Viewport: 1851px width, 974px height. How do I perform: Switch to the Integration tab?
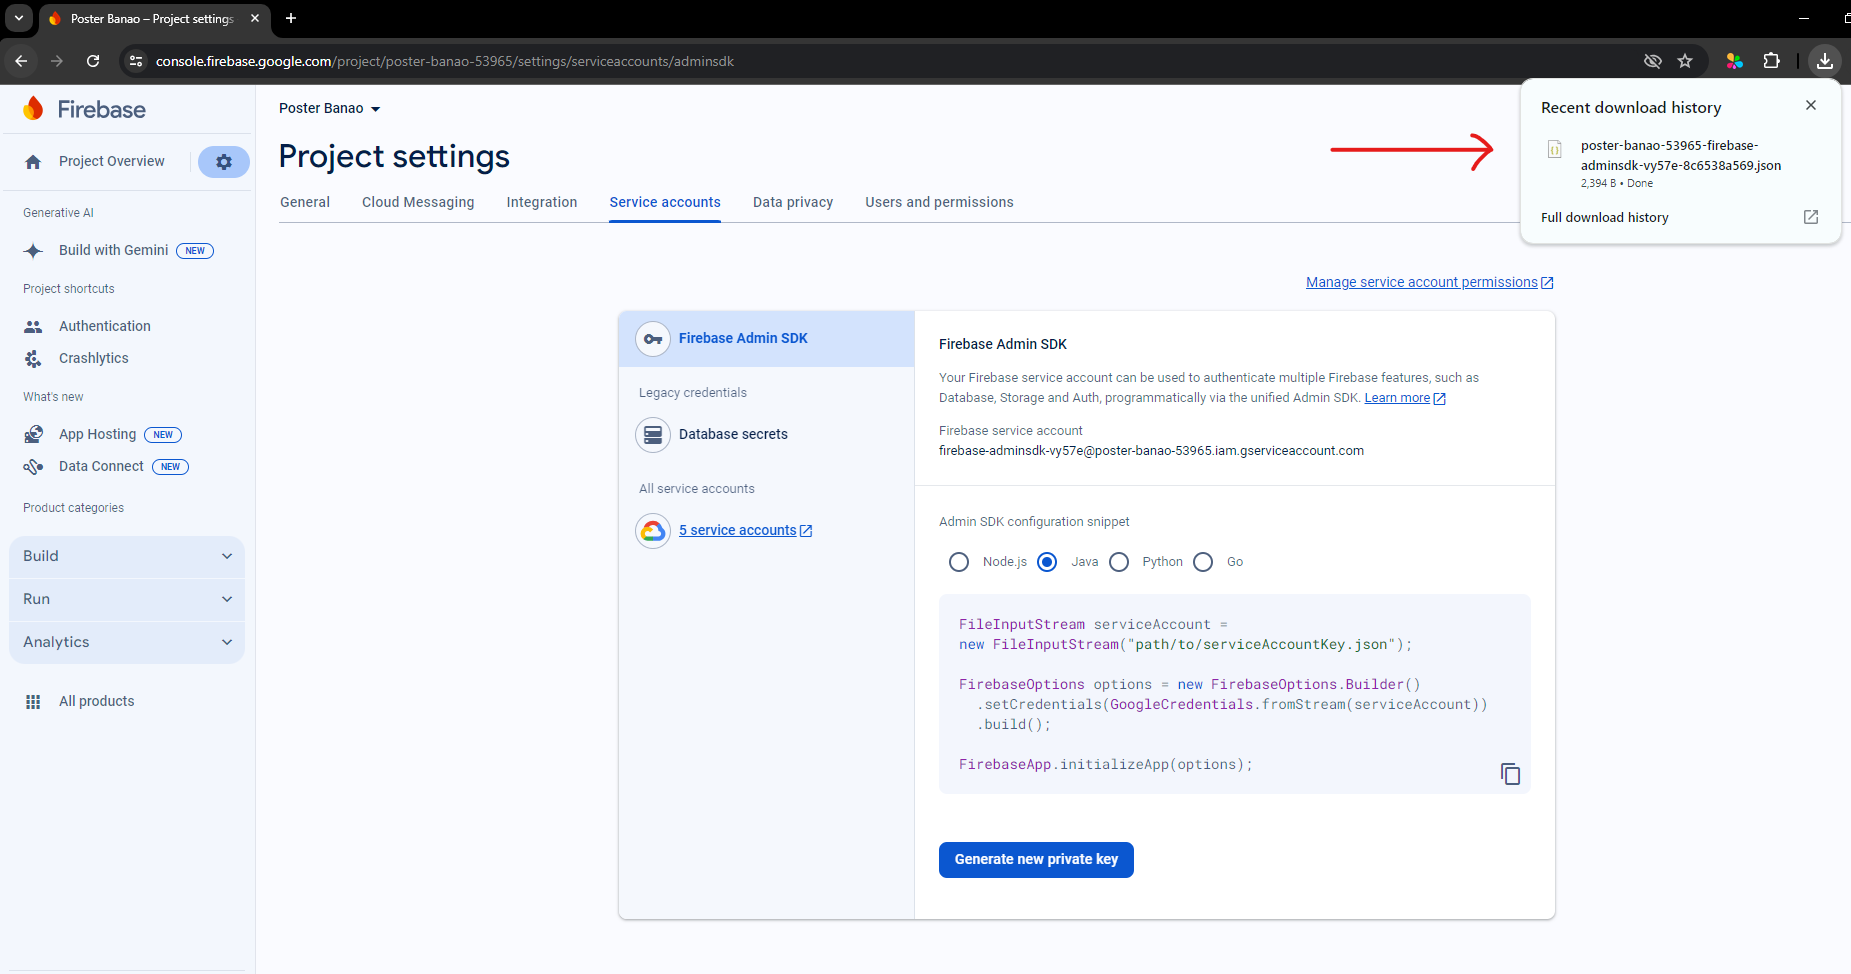point(542,202)
